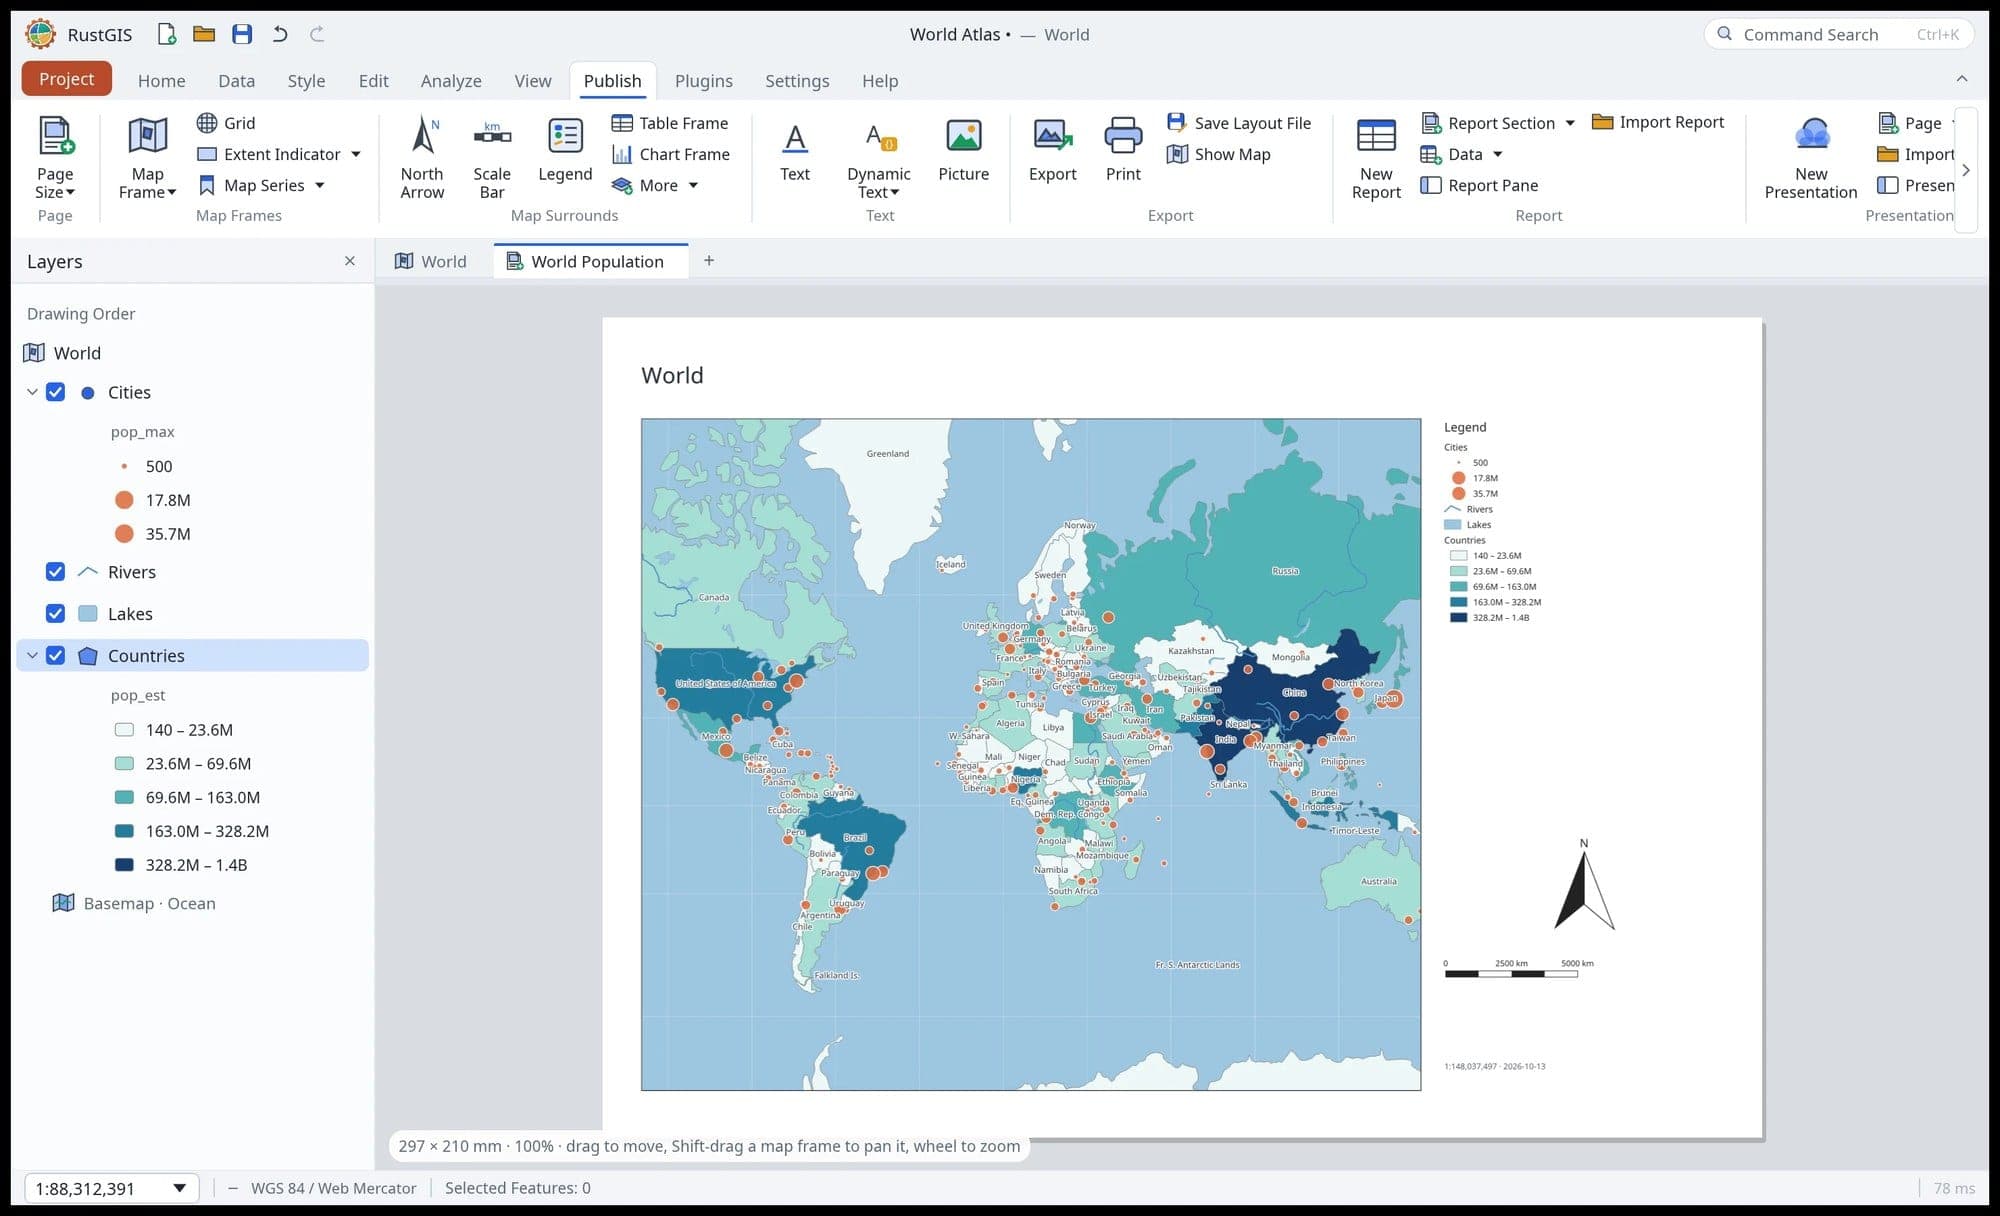The width and height of the screenshot is (2000, 1216).
Task: Switch to the Analyze ribbon tab
Action: (x=451, y=81)
